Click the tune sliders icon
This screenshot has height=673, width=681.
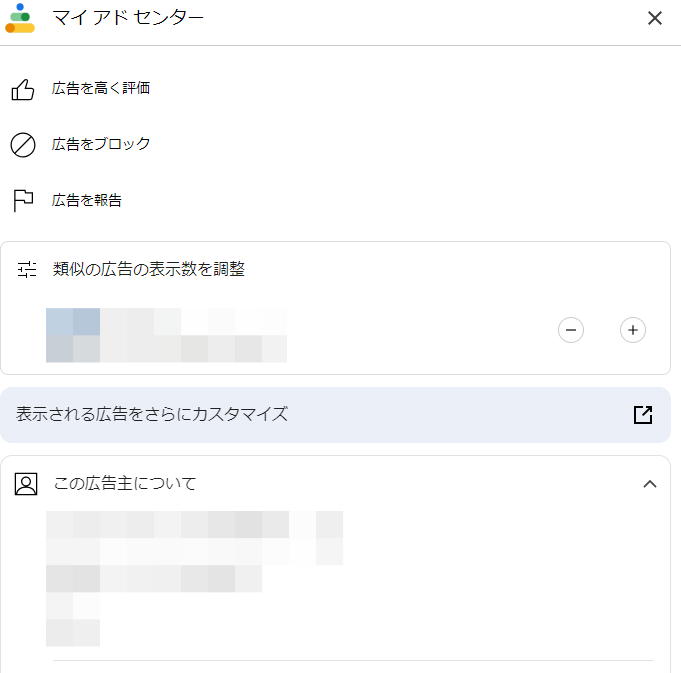(27, 269)
